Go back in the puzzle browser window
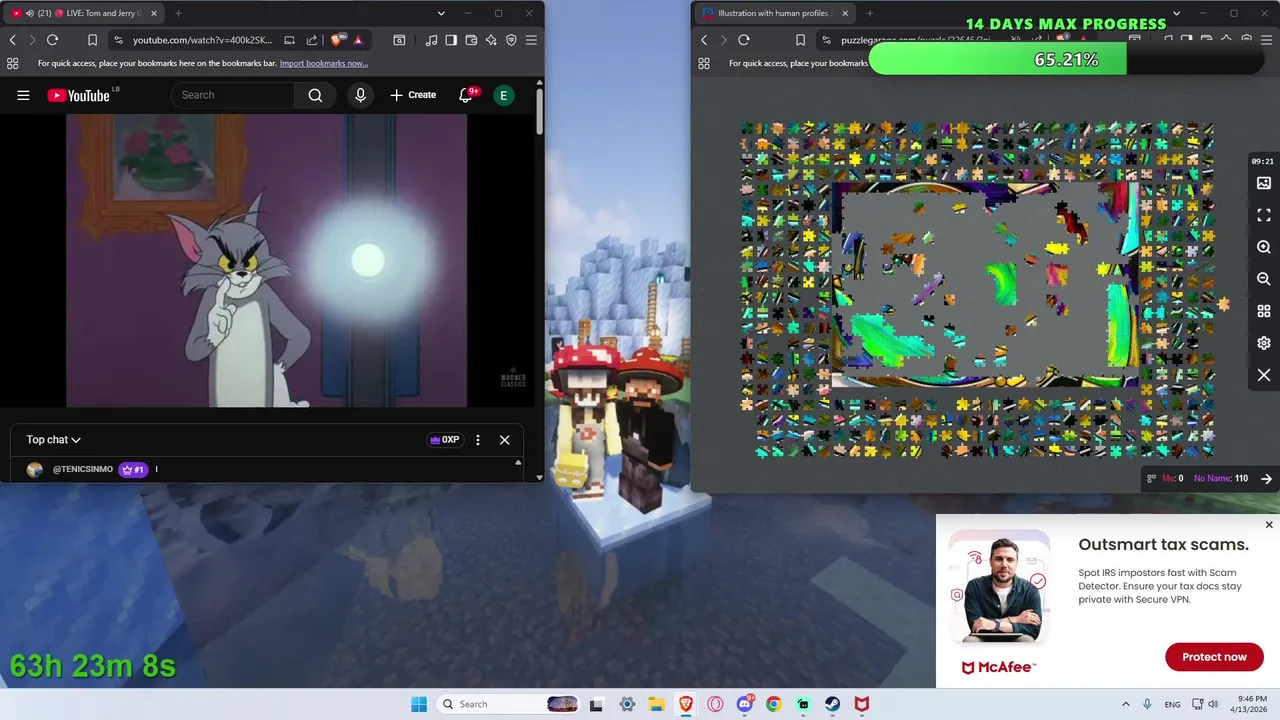This screenshot has height=720, width=1280. (x=704, y=40)
